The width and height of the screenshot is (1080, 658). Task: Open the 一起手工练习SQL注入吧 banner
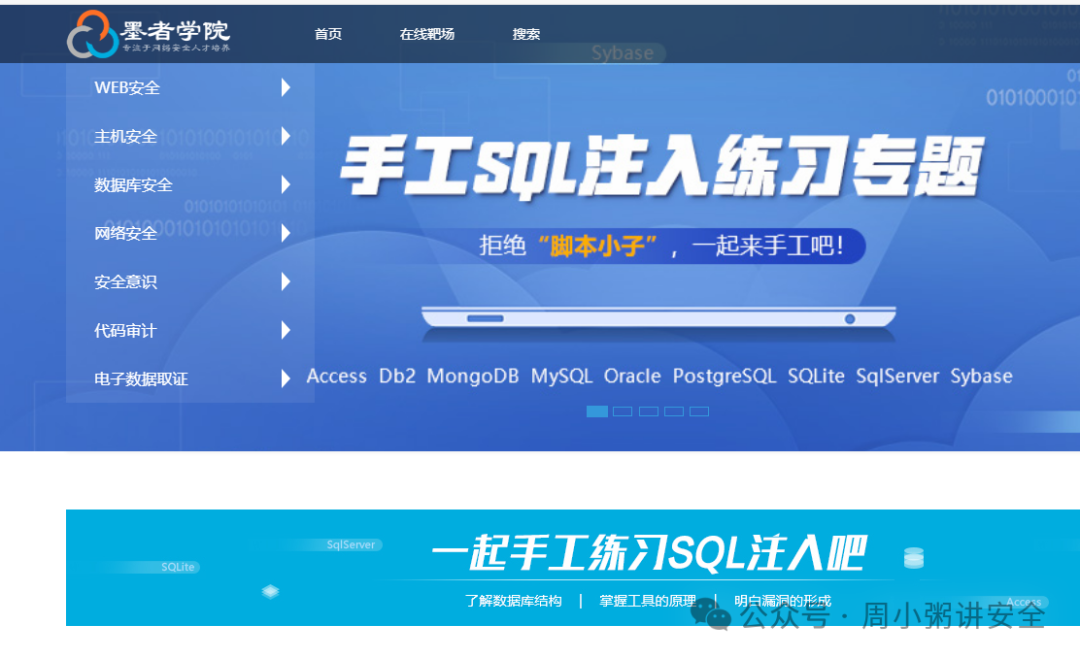click(572, 568)
